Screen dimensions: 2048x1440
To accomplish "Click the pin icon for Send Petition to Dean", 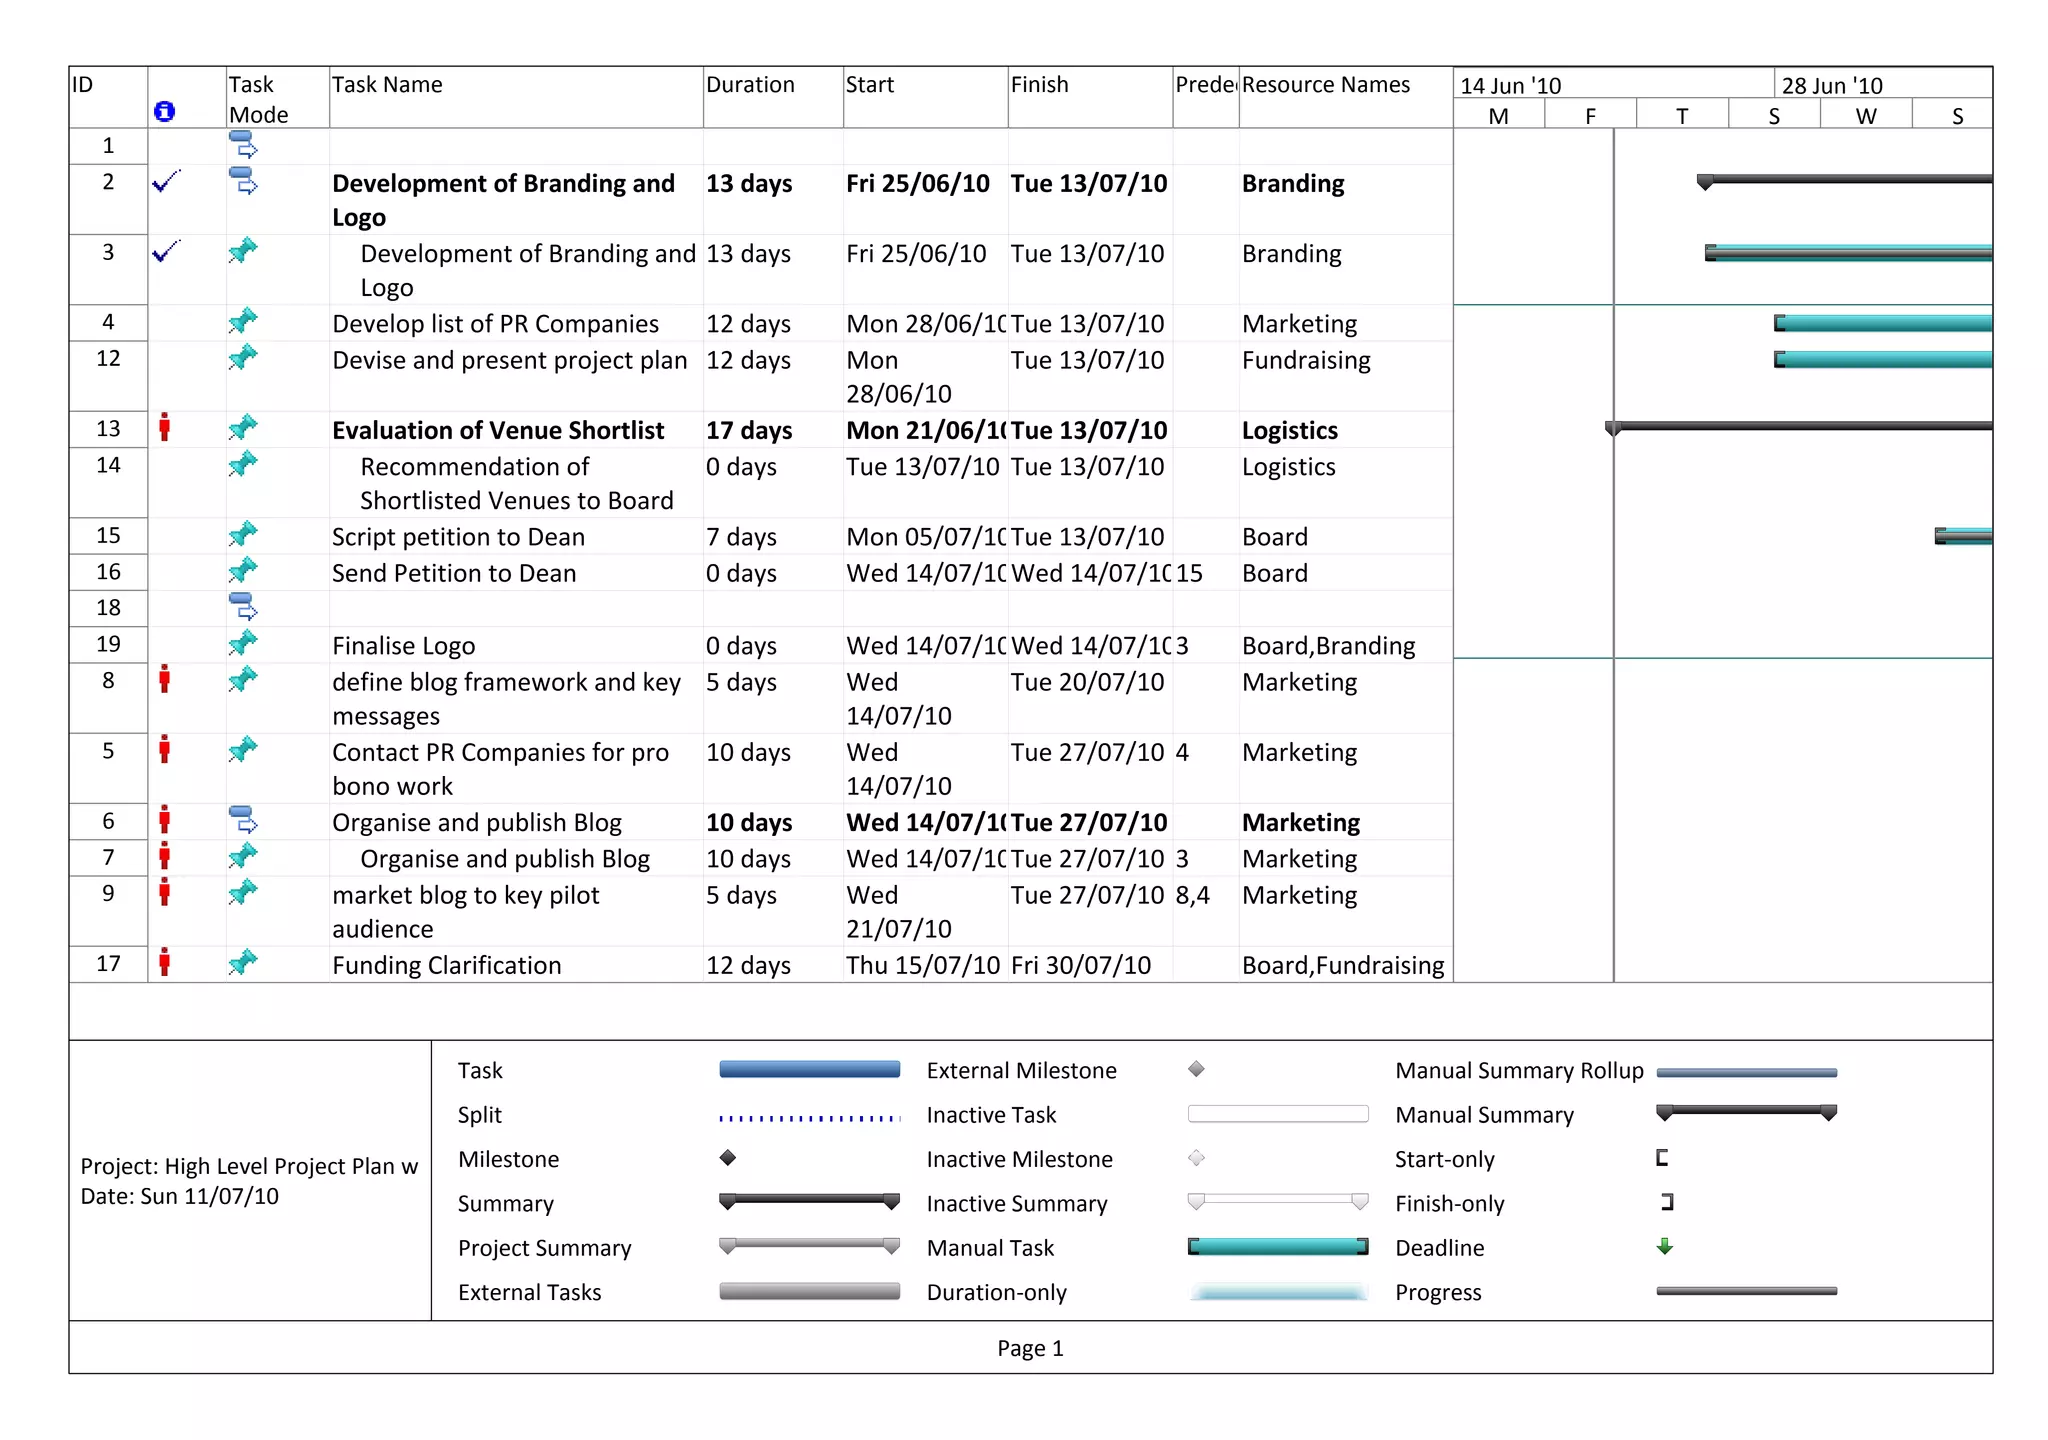I will pyautogui.click(x=243, y=570).
